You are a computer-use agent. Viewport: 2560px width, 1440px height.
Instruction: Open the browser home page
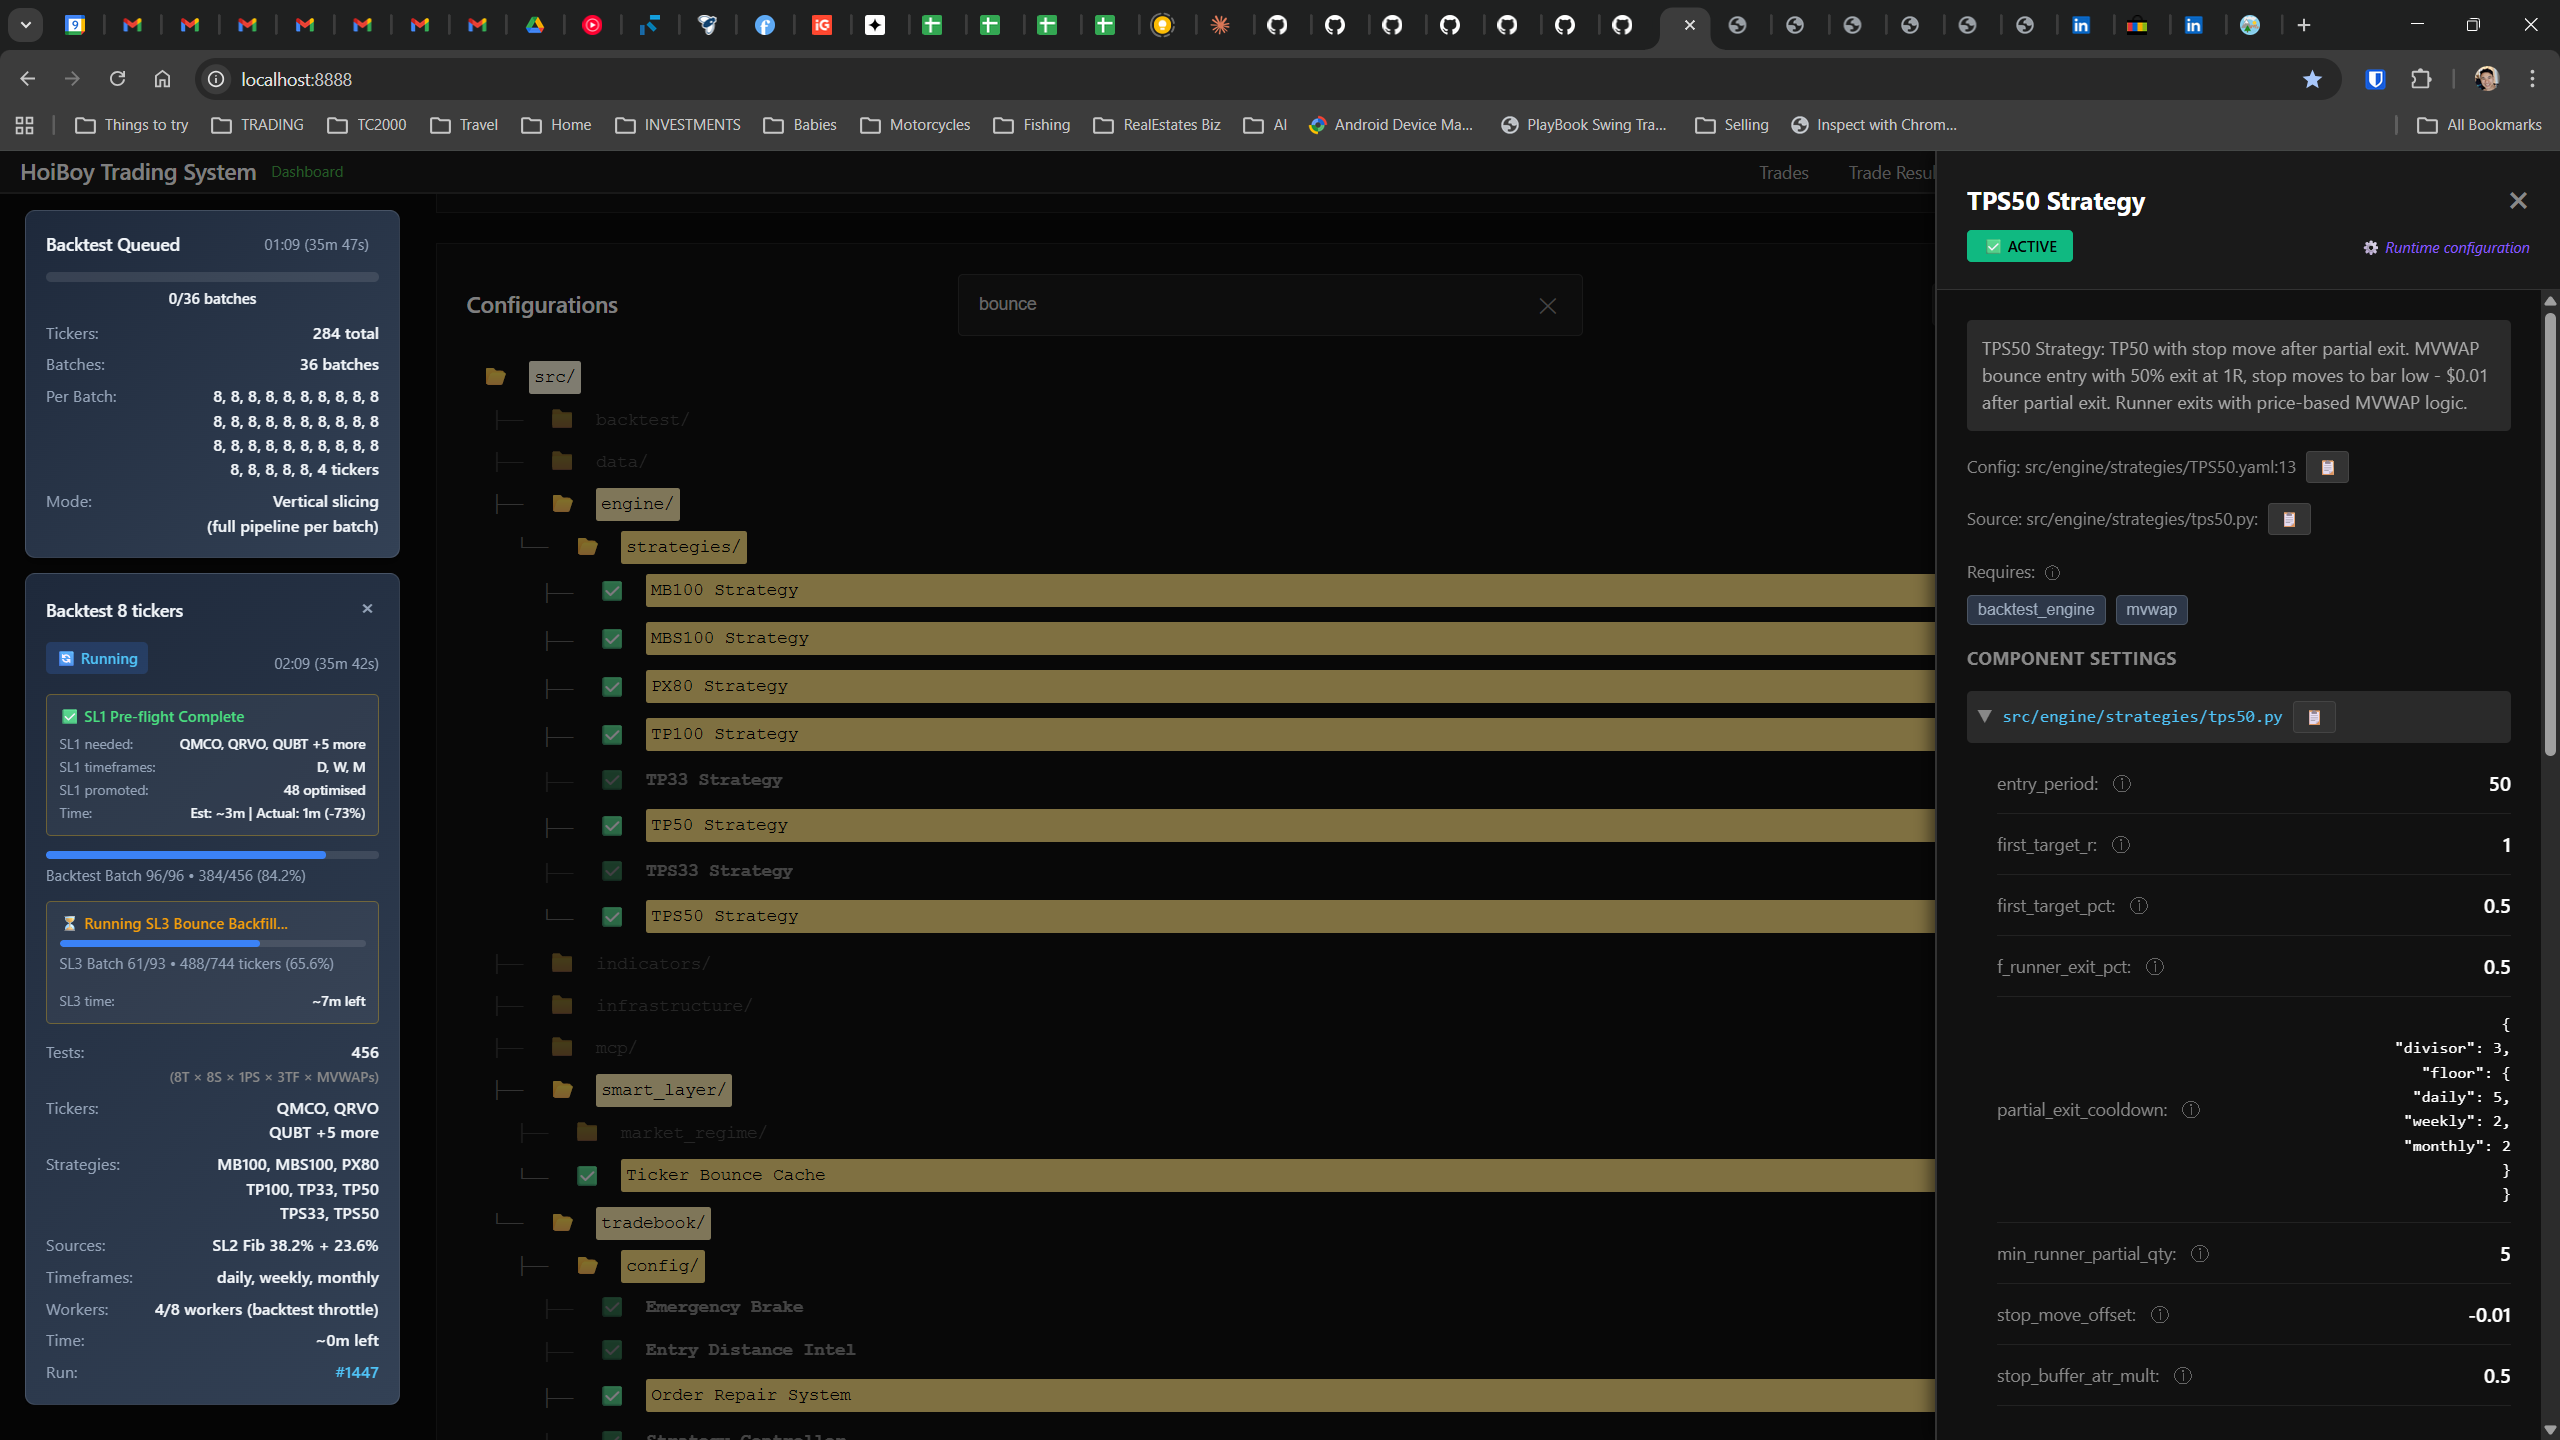[162, 79]
